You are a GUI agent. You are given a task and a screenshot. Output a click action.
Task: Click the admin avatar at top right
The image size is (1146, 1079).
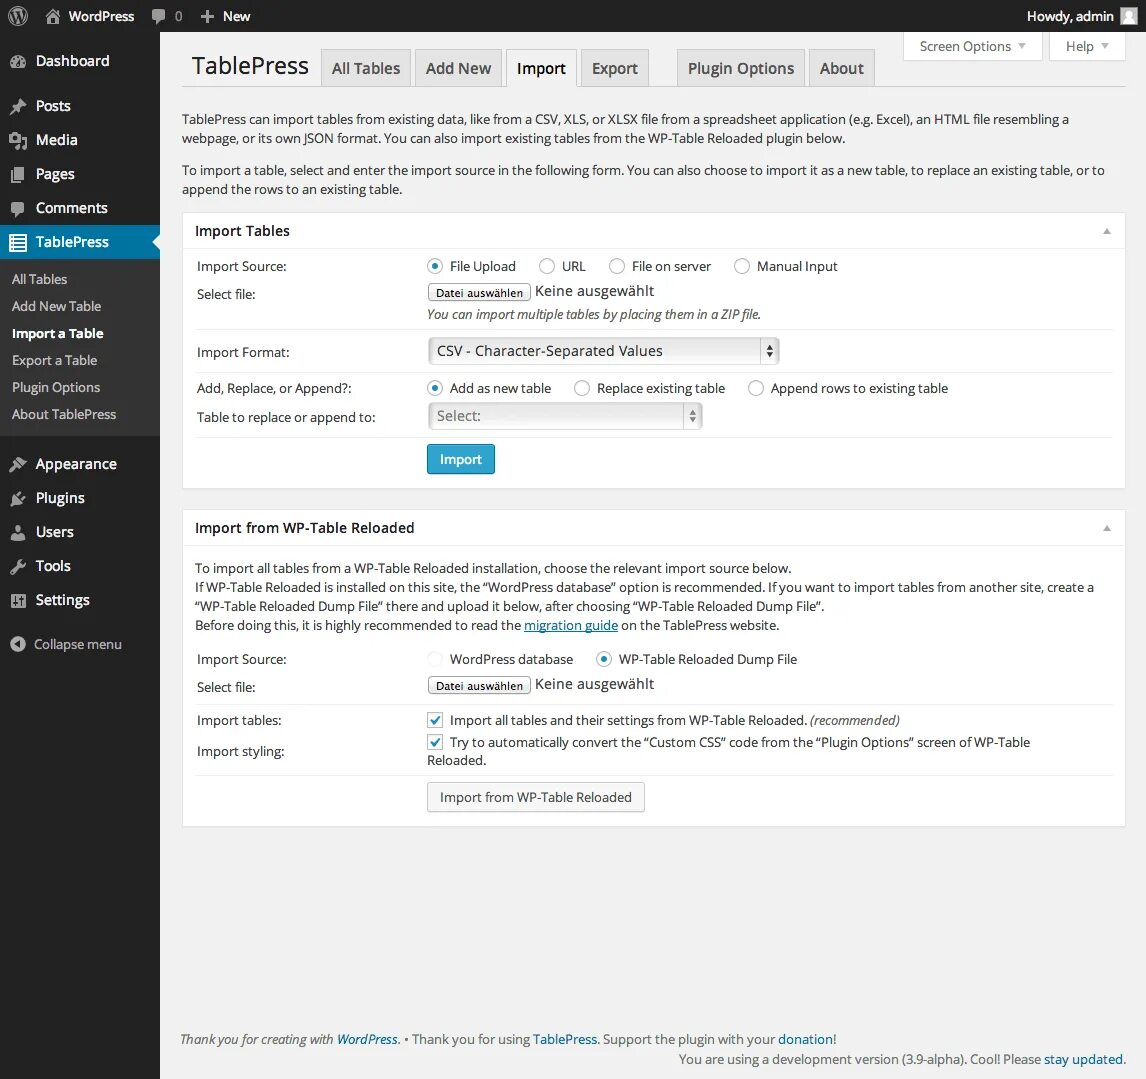[x=1129, y=16]
